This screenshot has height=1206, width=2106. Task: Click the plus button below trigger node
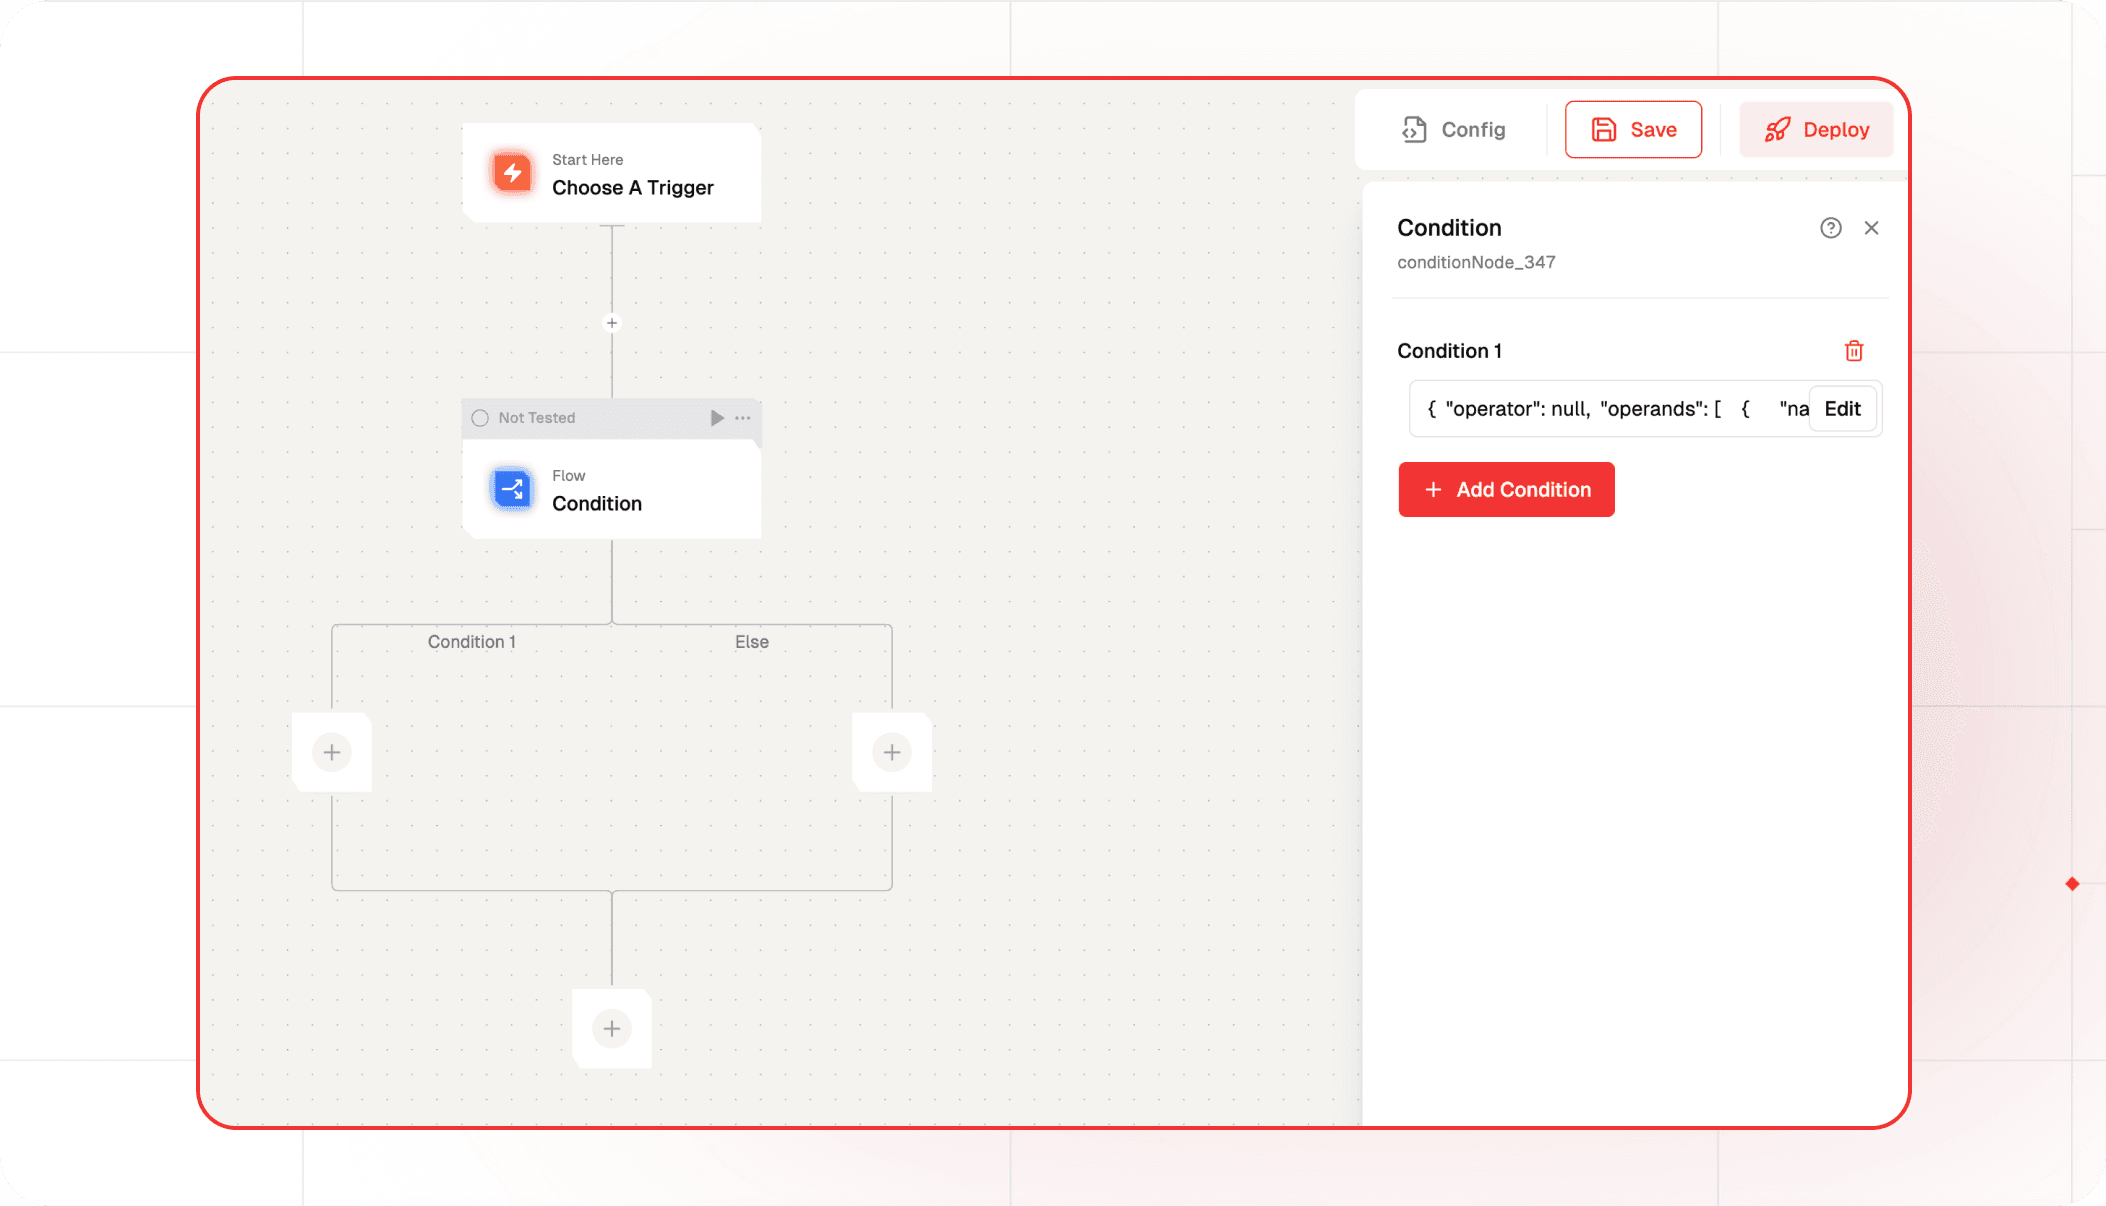coord(612,322)
